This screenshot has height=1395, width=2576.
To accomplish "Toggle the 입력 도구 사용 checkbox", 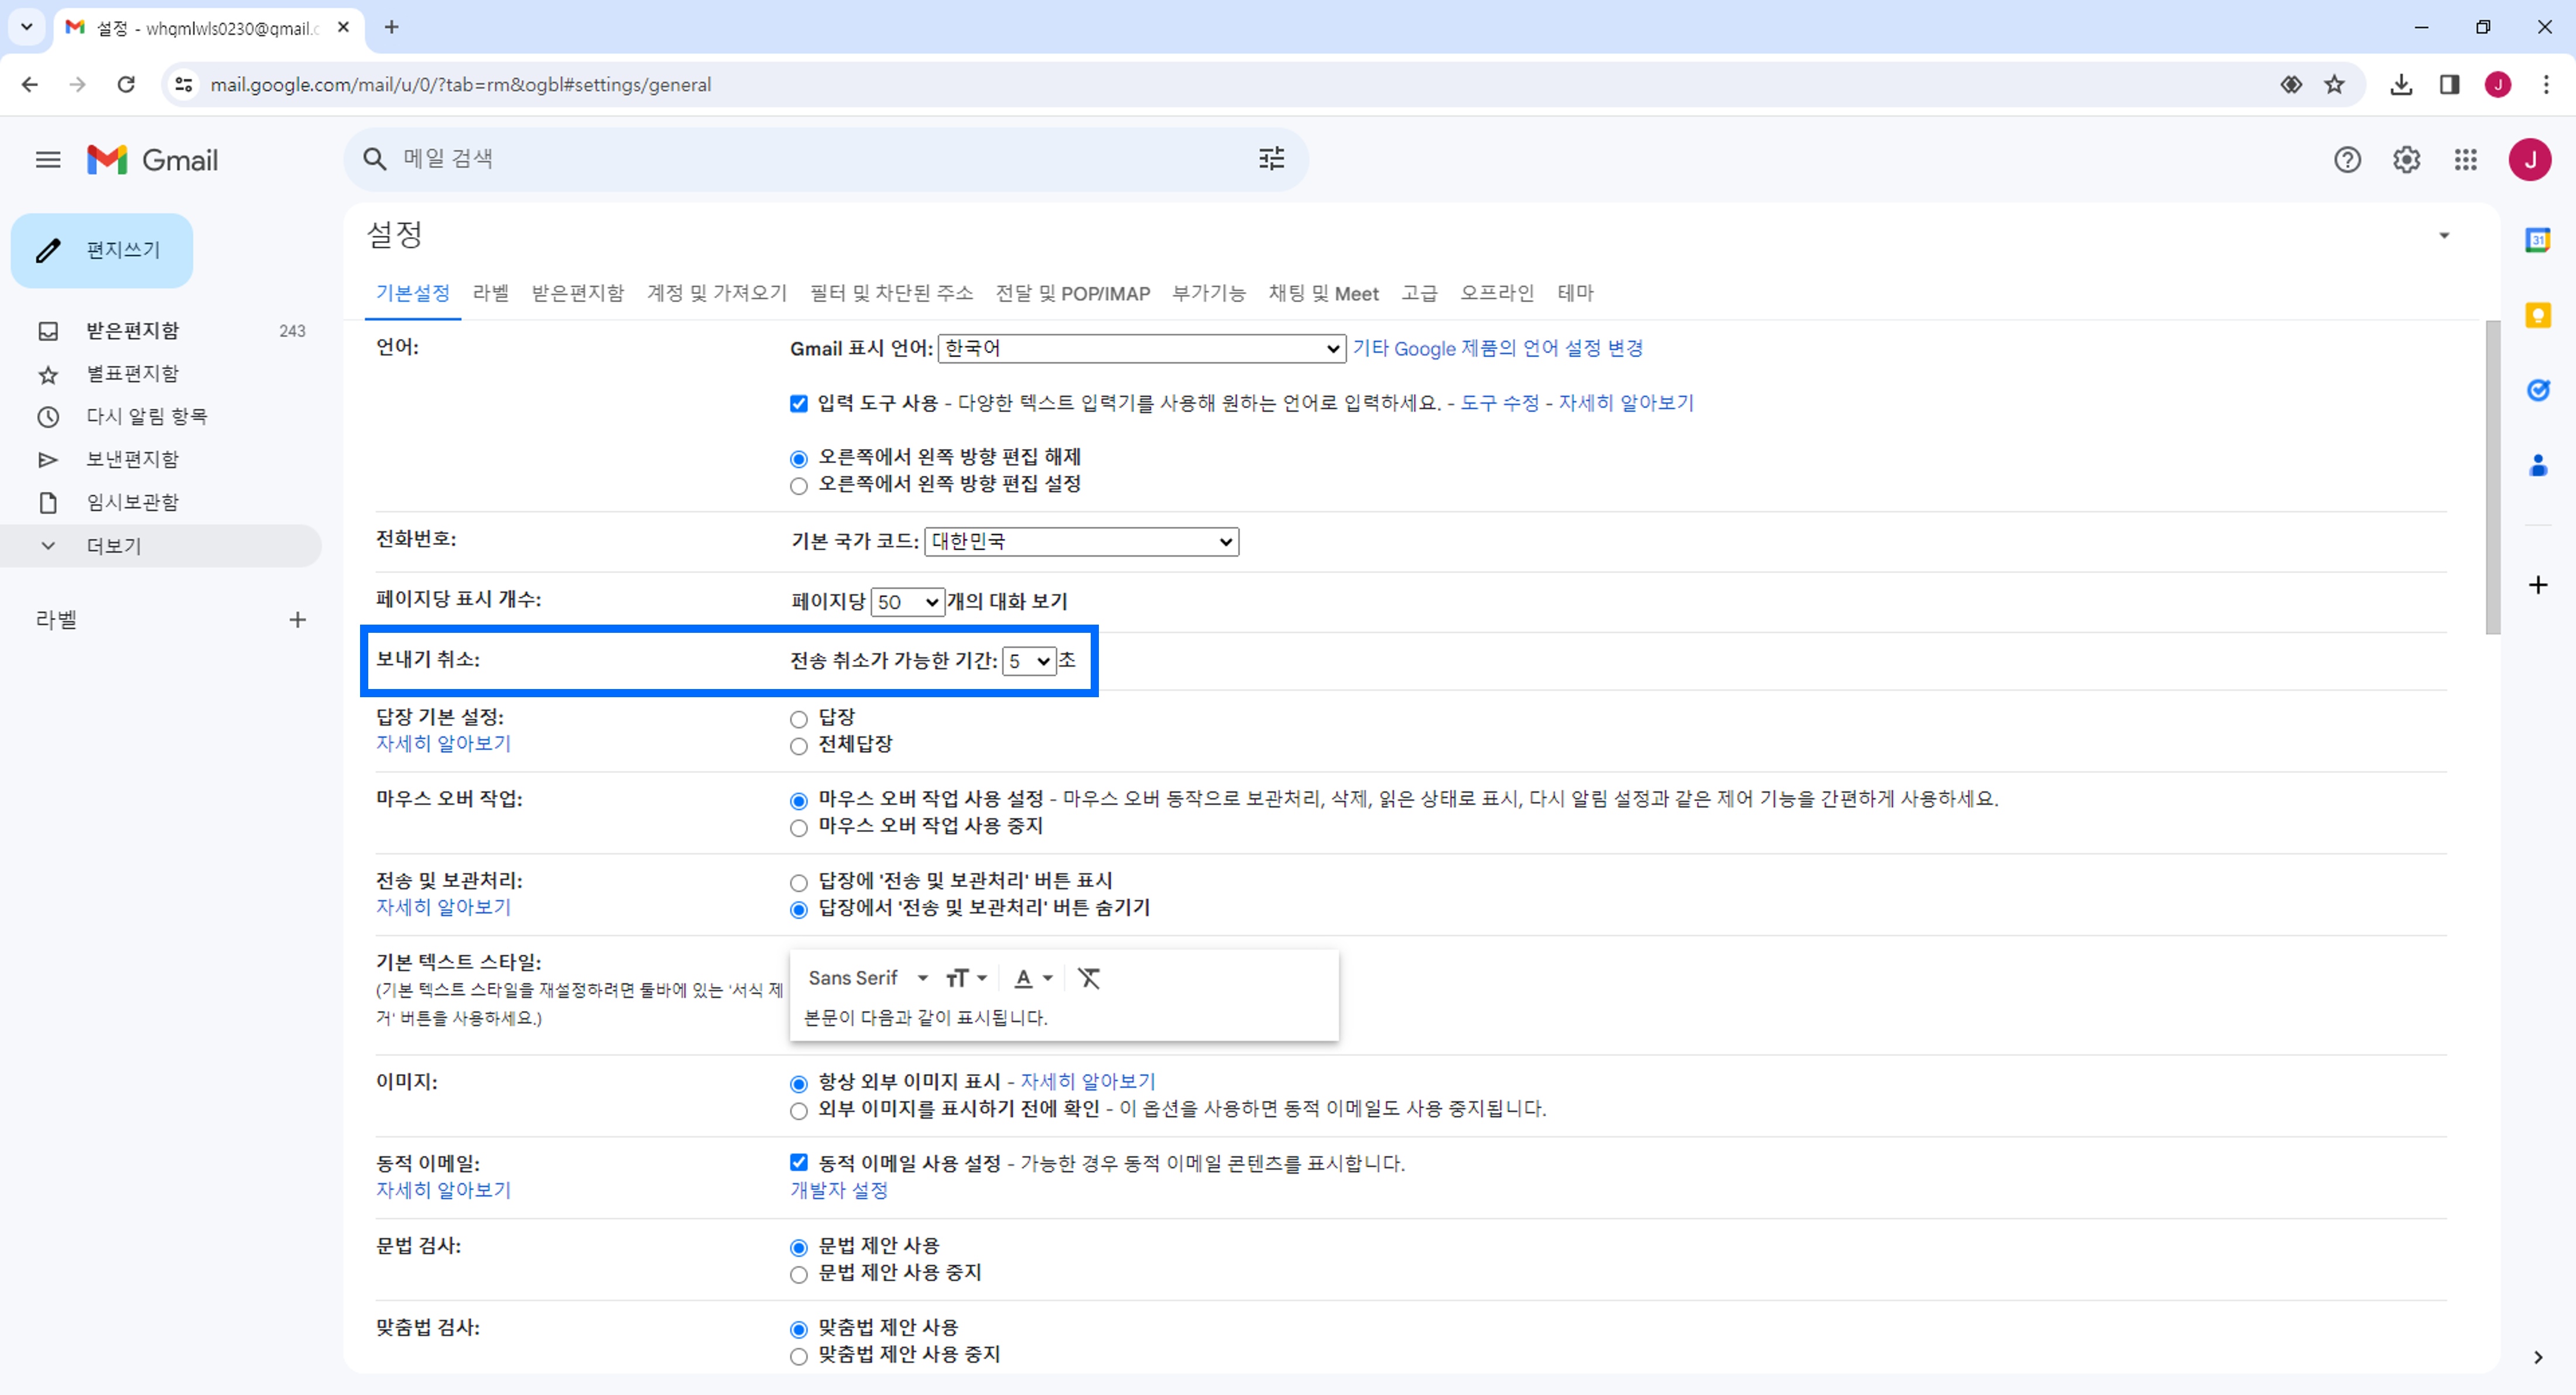I will [798, 403].
